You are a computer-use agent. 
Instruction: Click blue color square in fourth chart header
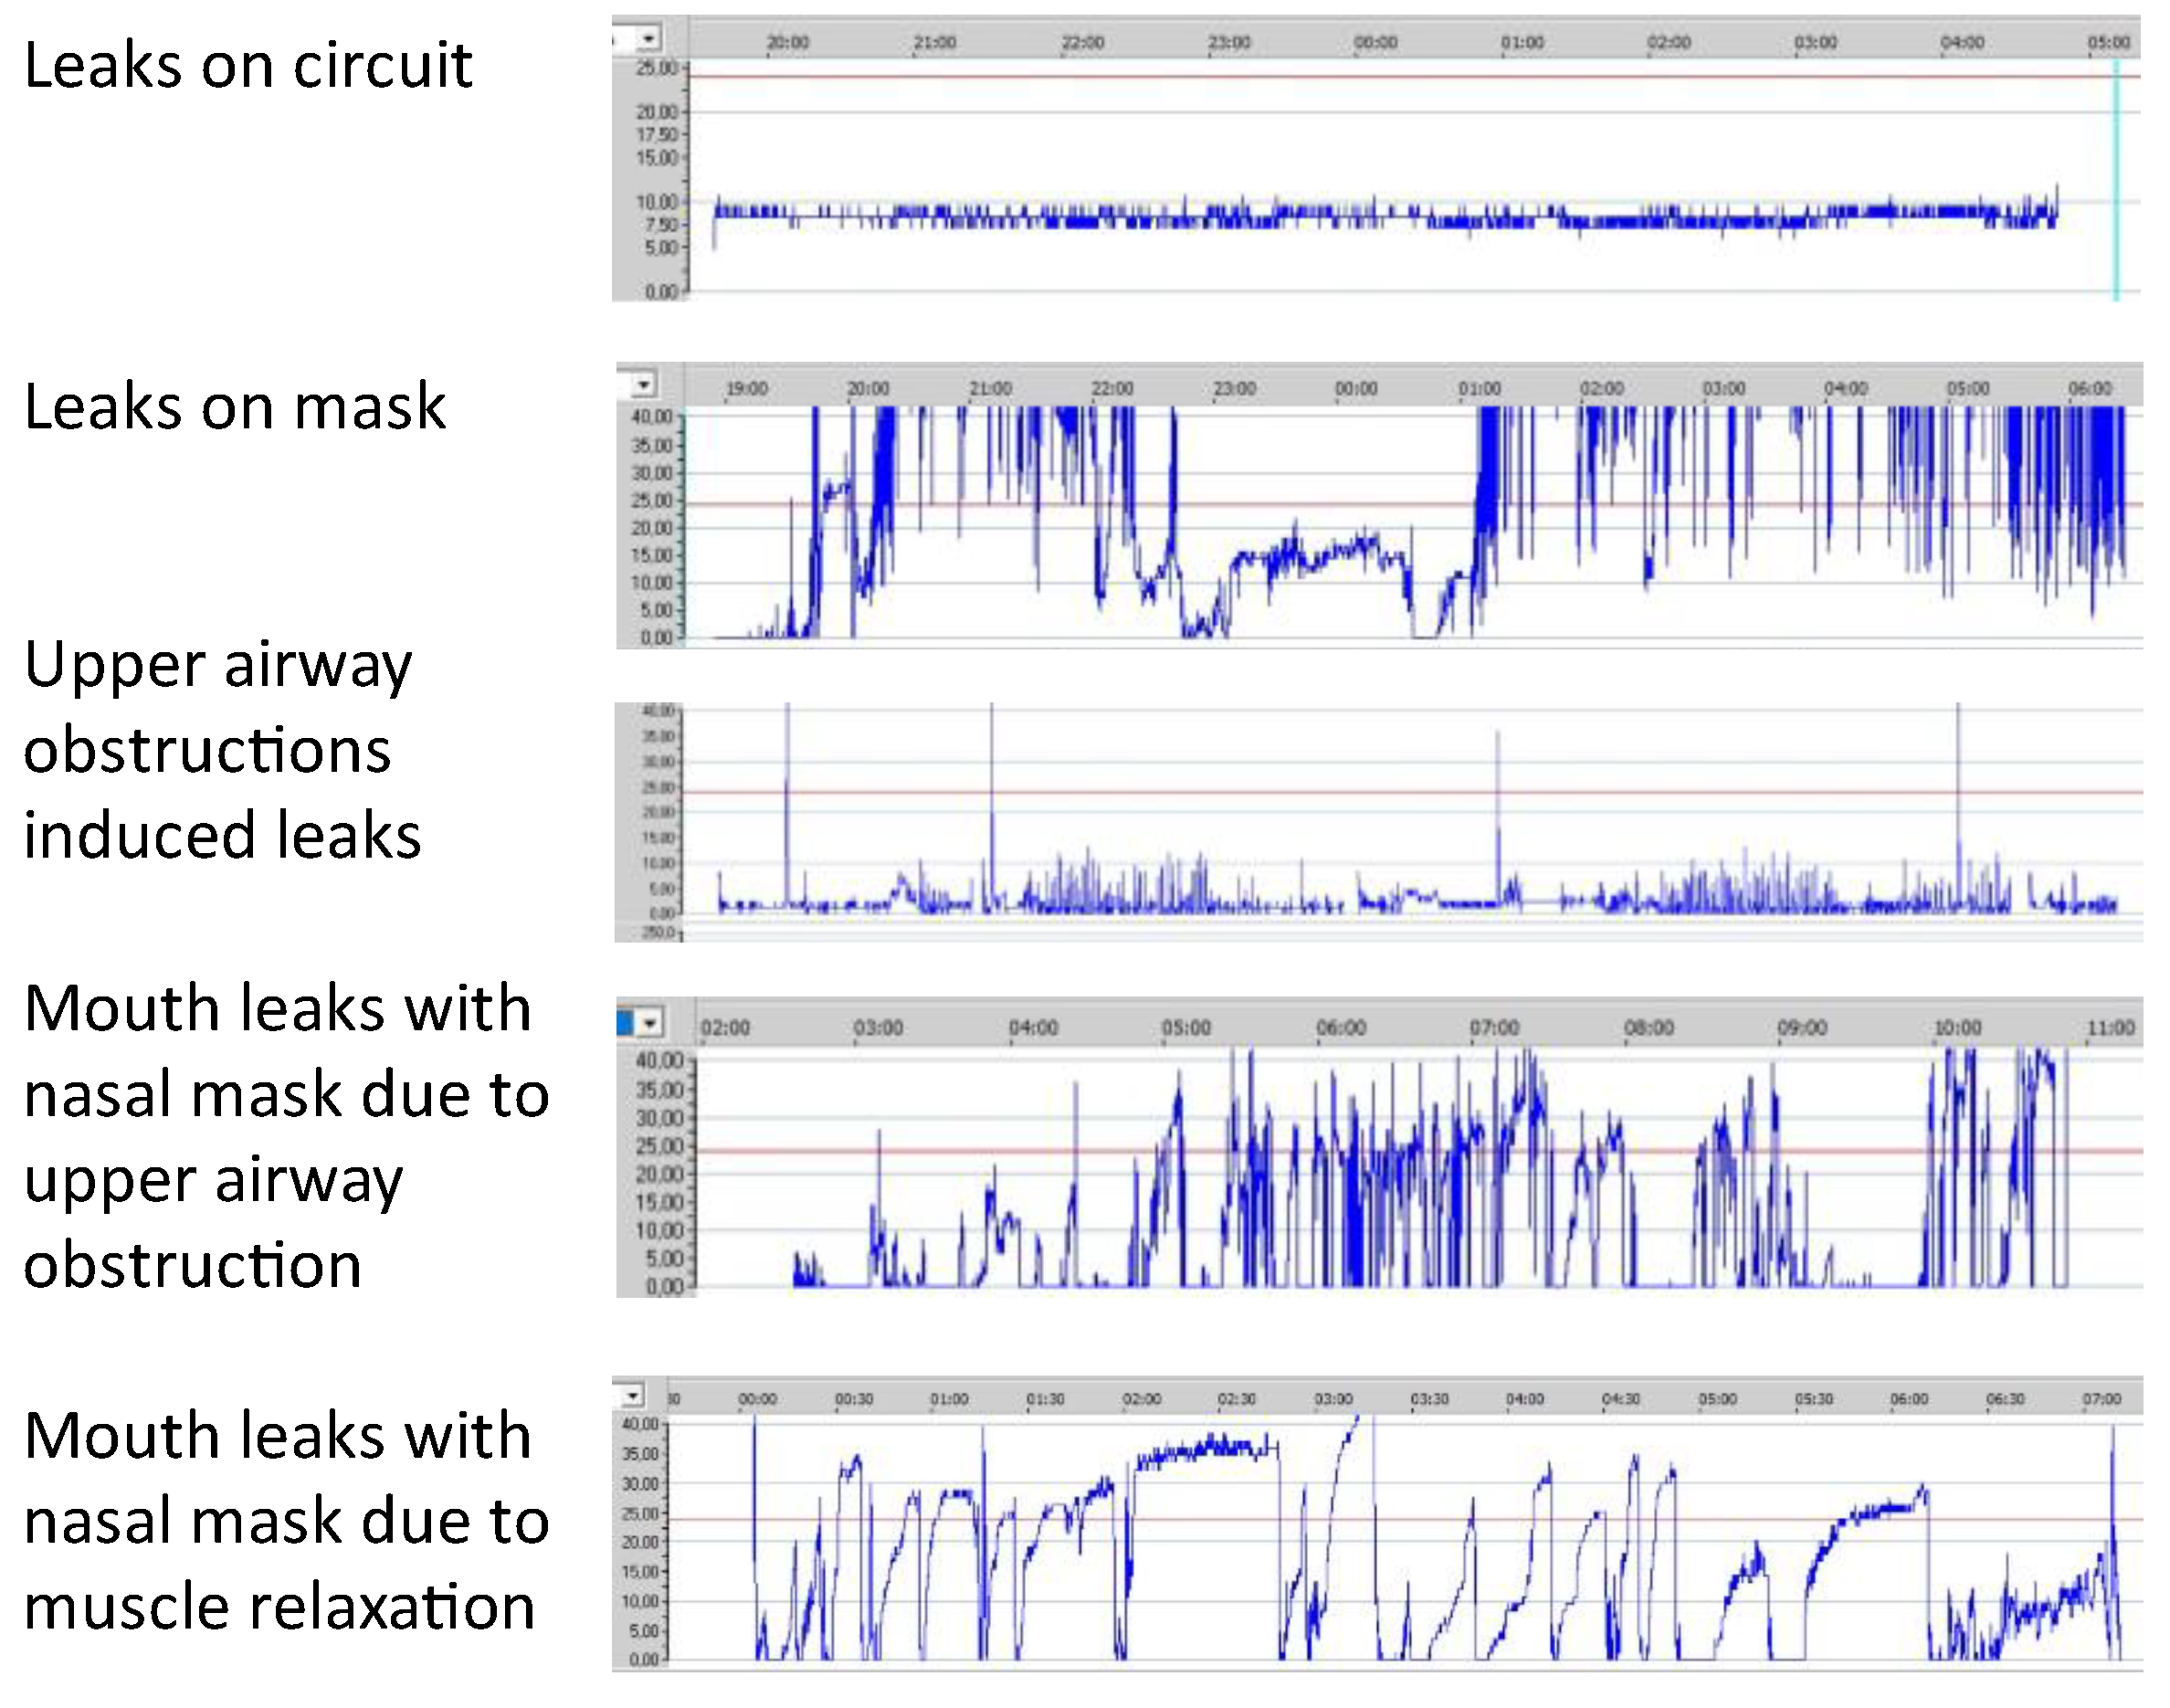click(625, 1023)
